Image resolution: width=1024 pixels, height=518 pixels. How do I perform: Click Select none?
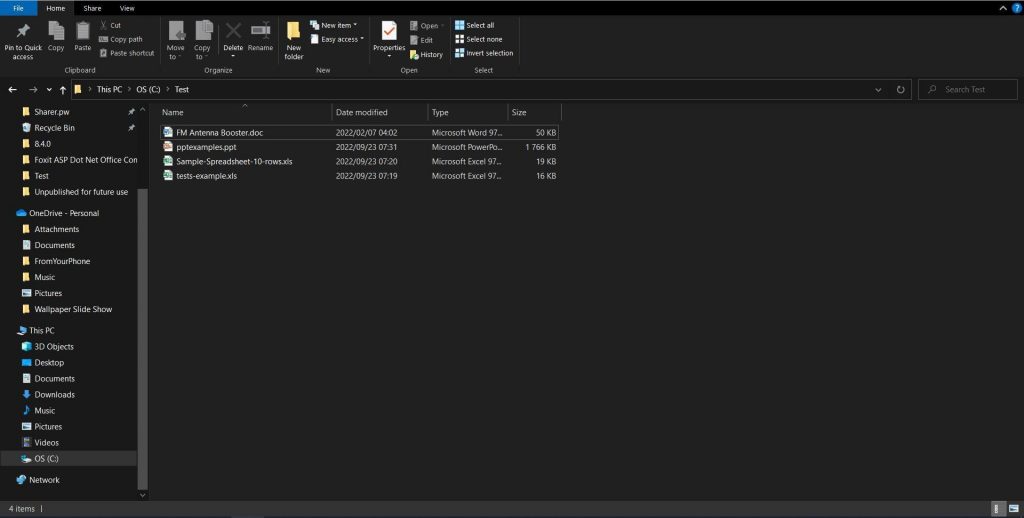coord(479,39)
